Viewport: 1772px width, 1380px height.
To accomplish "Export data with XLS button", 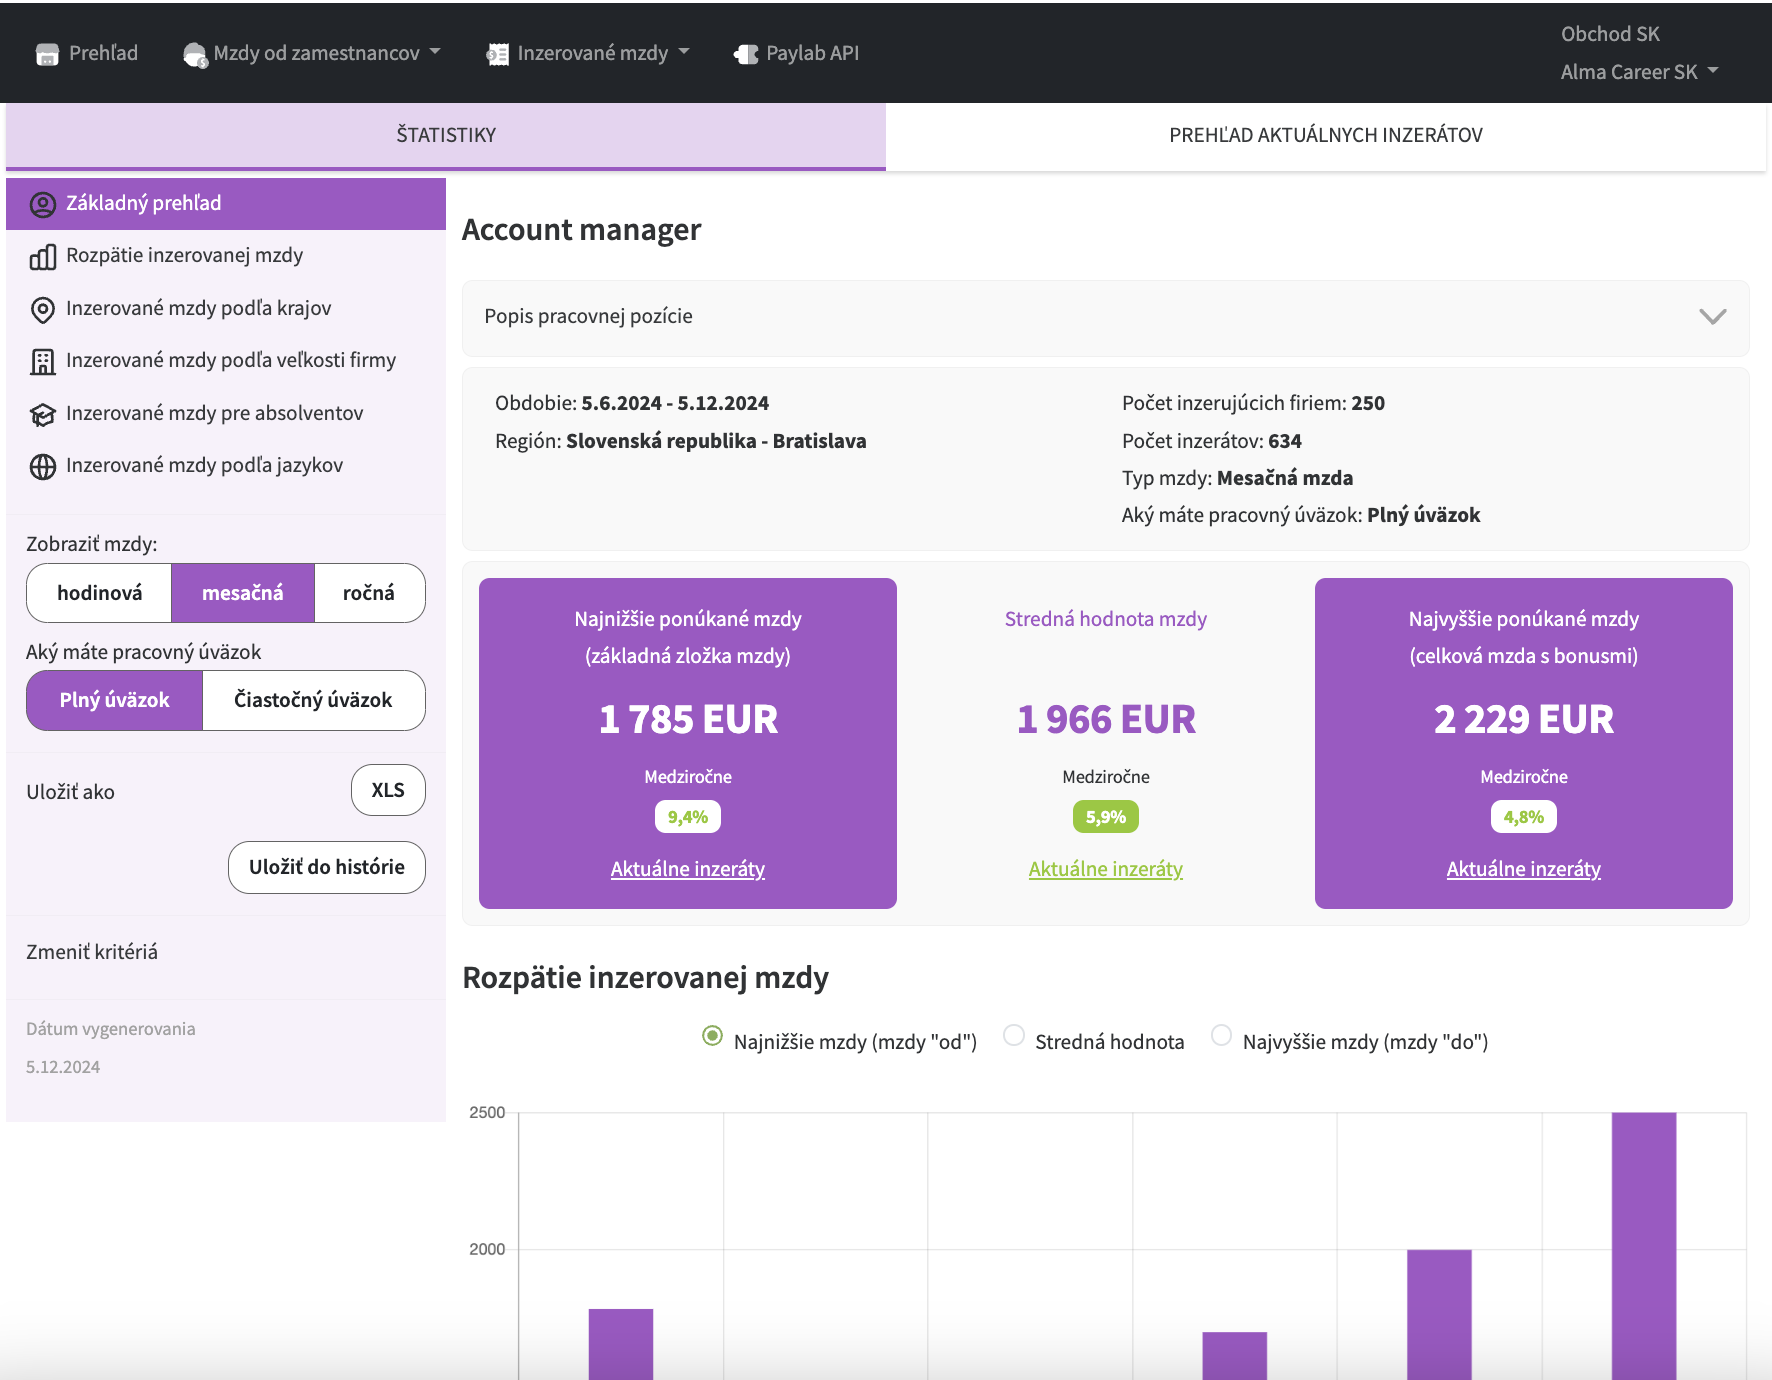I will pyautogui.click(x=388, y=790).
